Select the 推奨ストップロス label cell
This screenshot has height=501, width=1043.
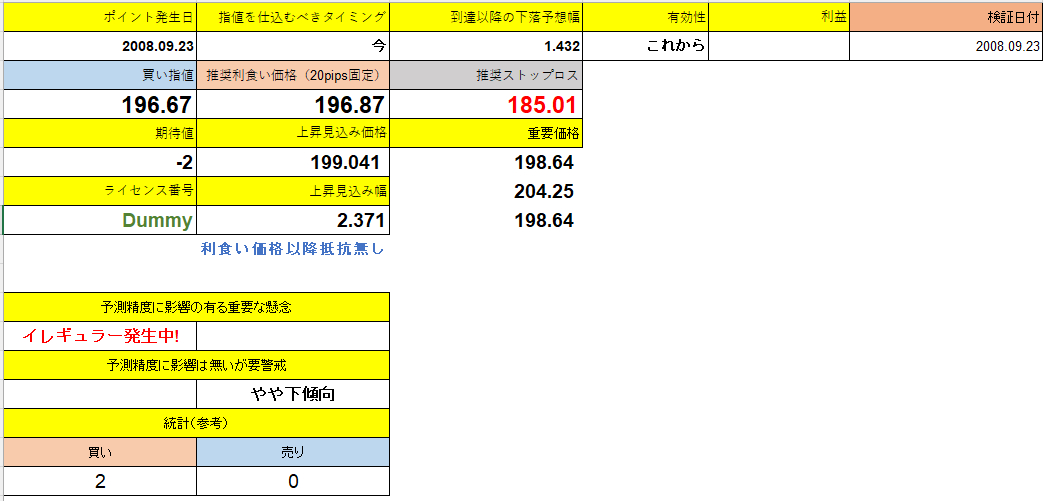pos(486,75)
